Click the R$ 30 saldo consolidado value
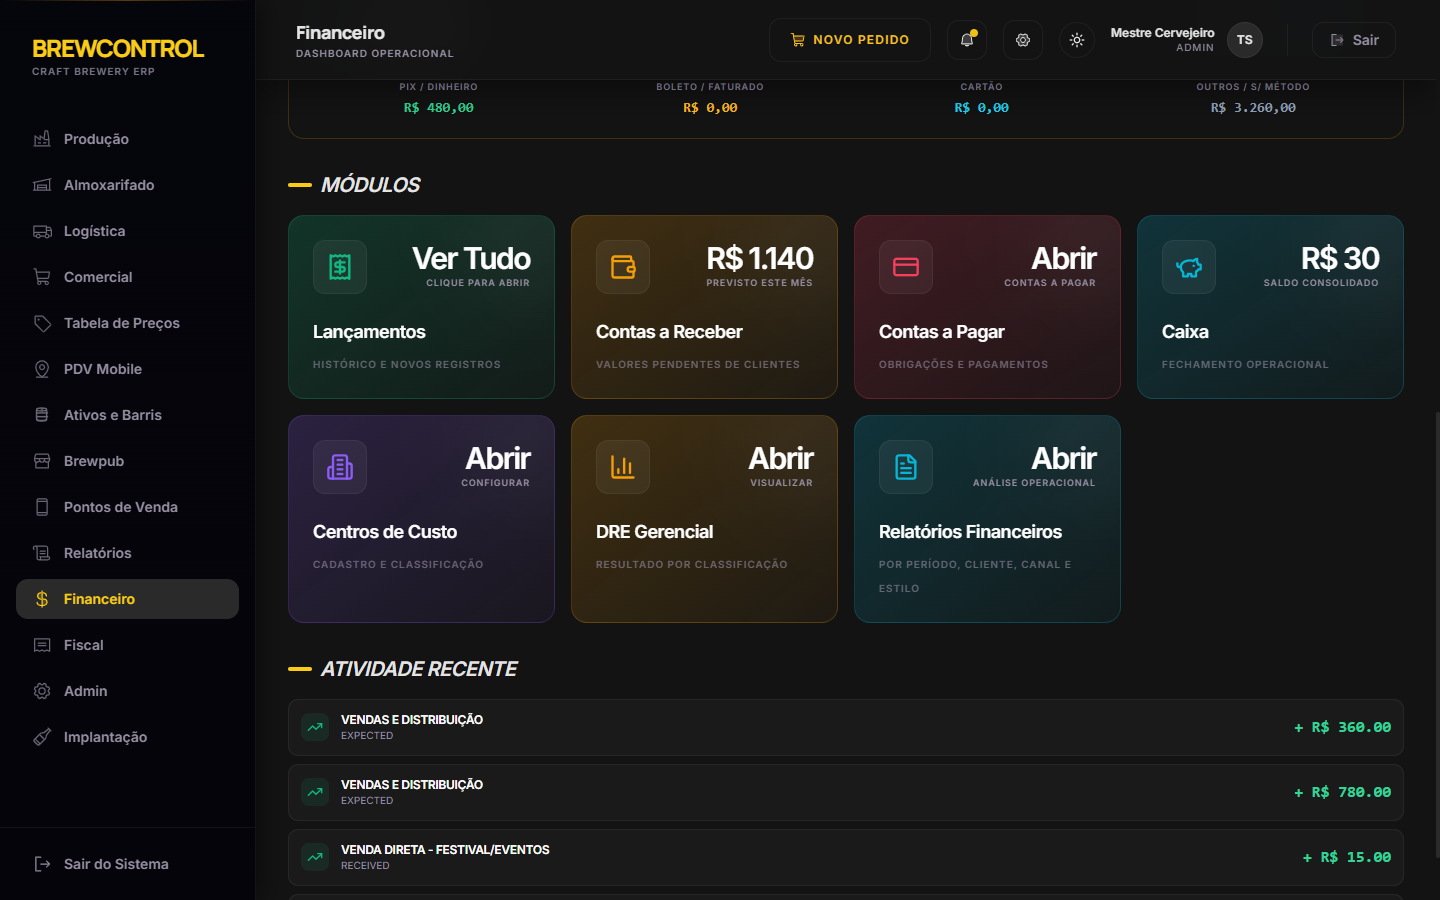This screenshot has width=1440, height=900. click(1340, 259)
